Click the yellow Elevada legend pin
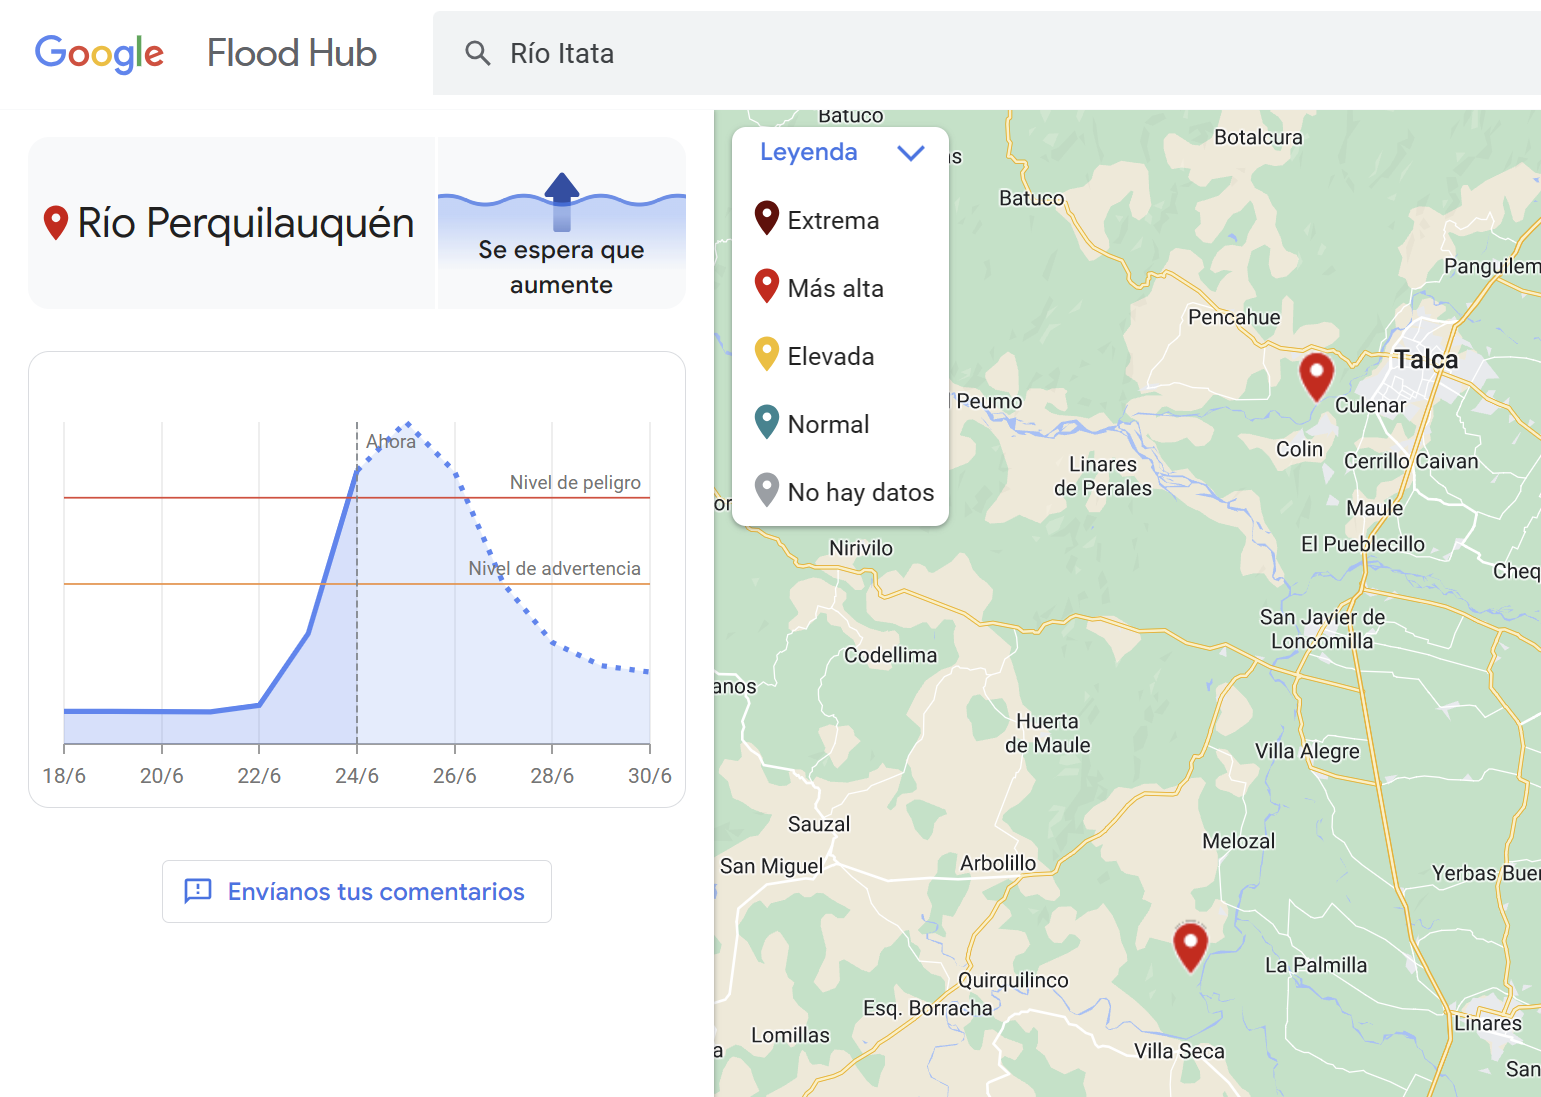 766,354
